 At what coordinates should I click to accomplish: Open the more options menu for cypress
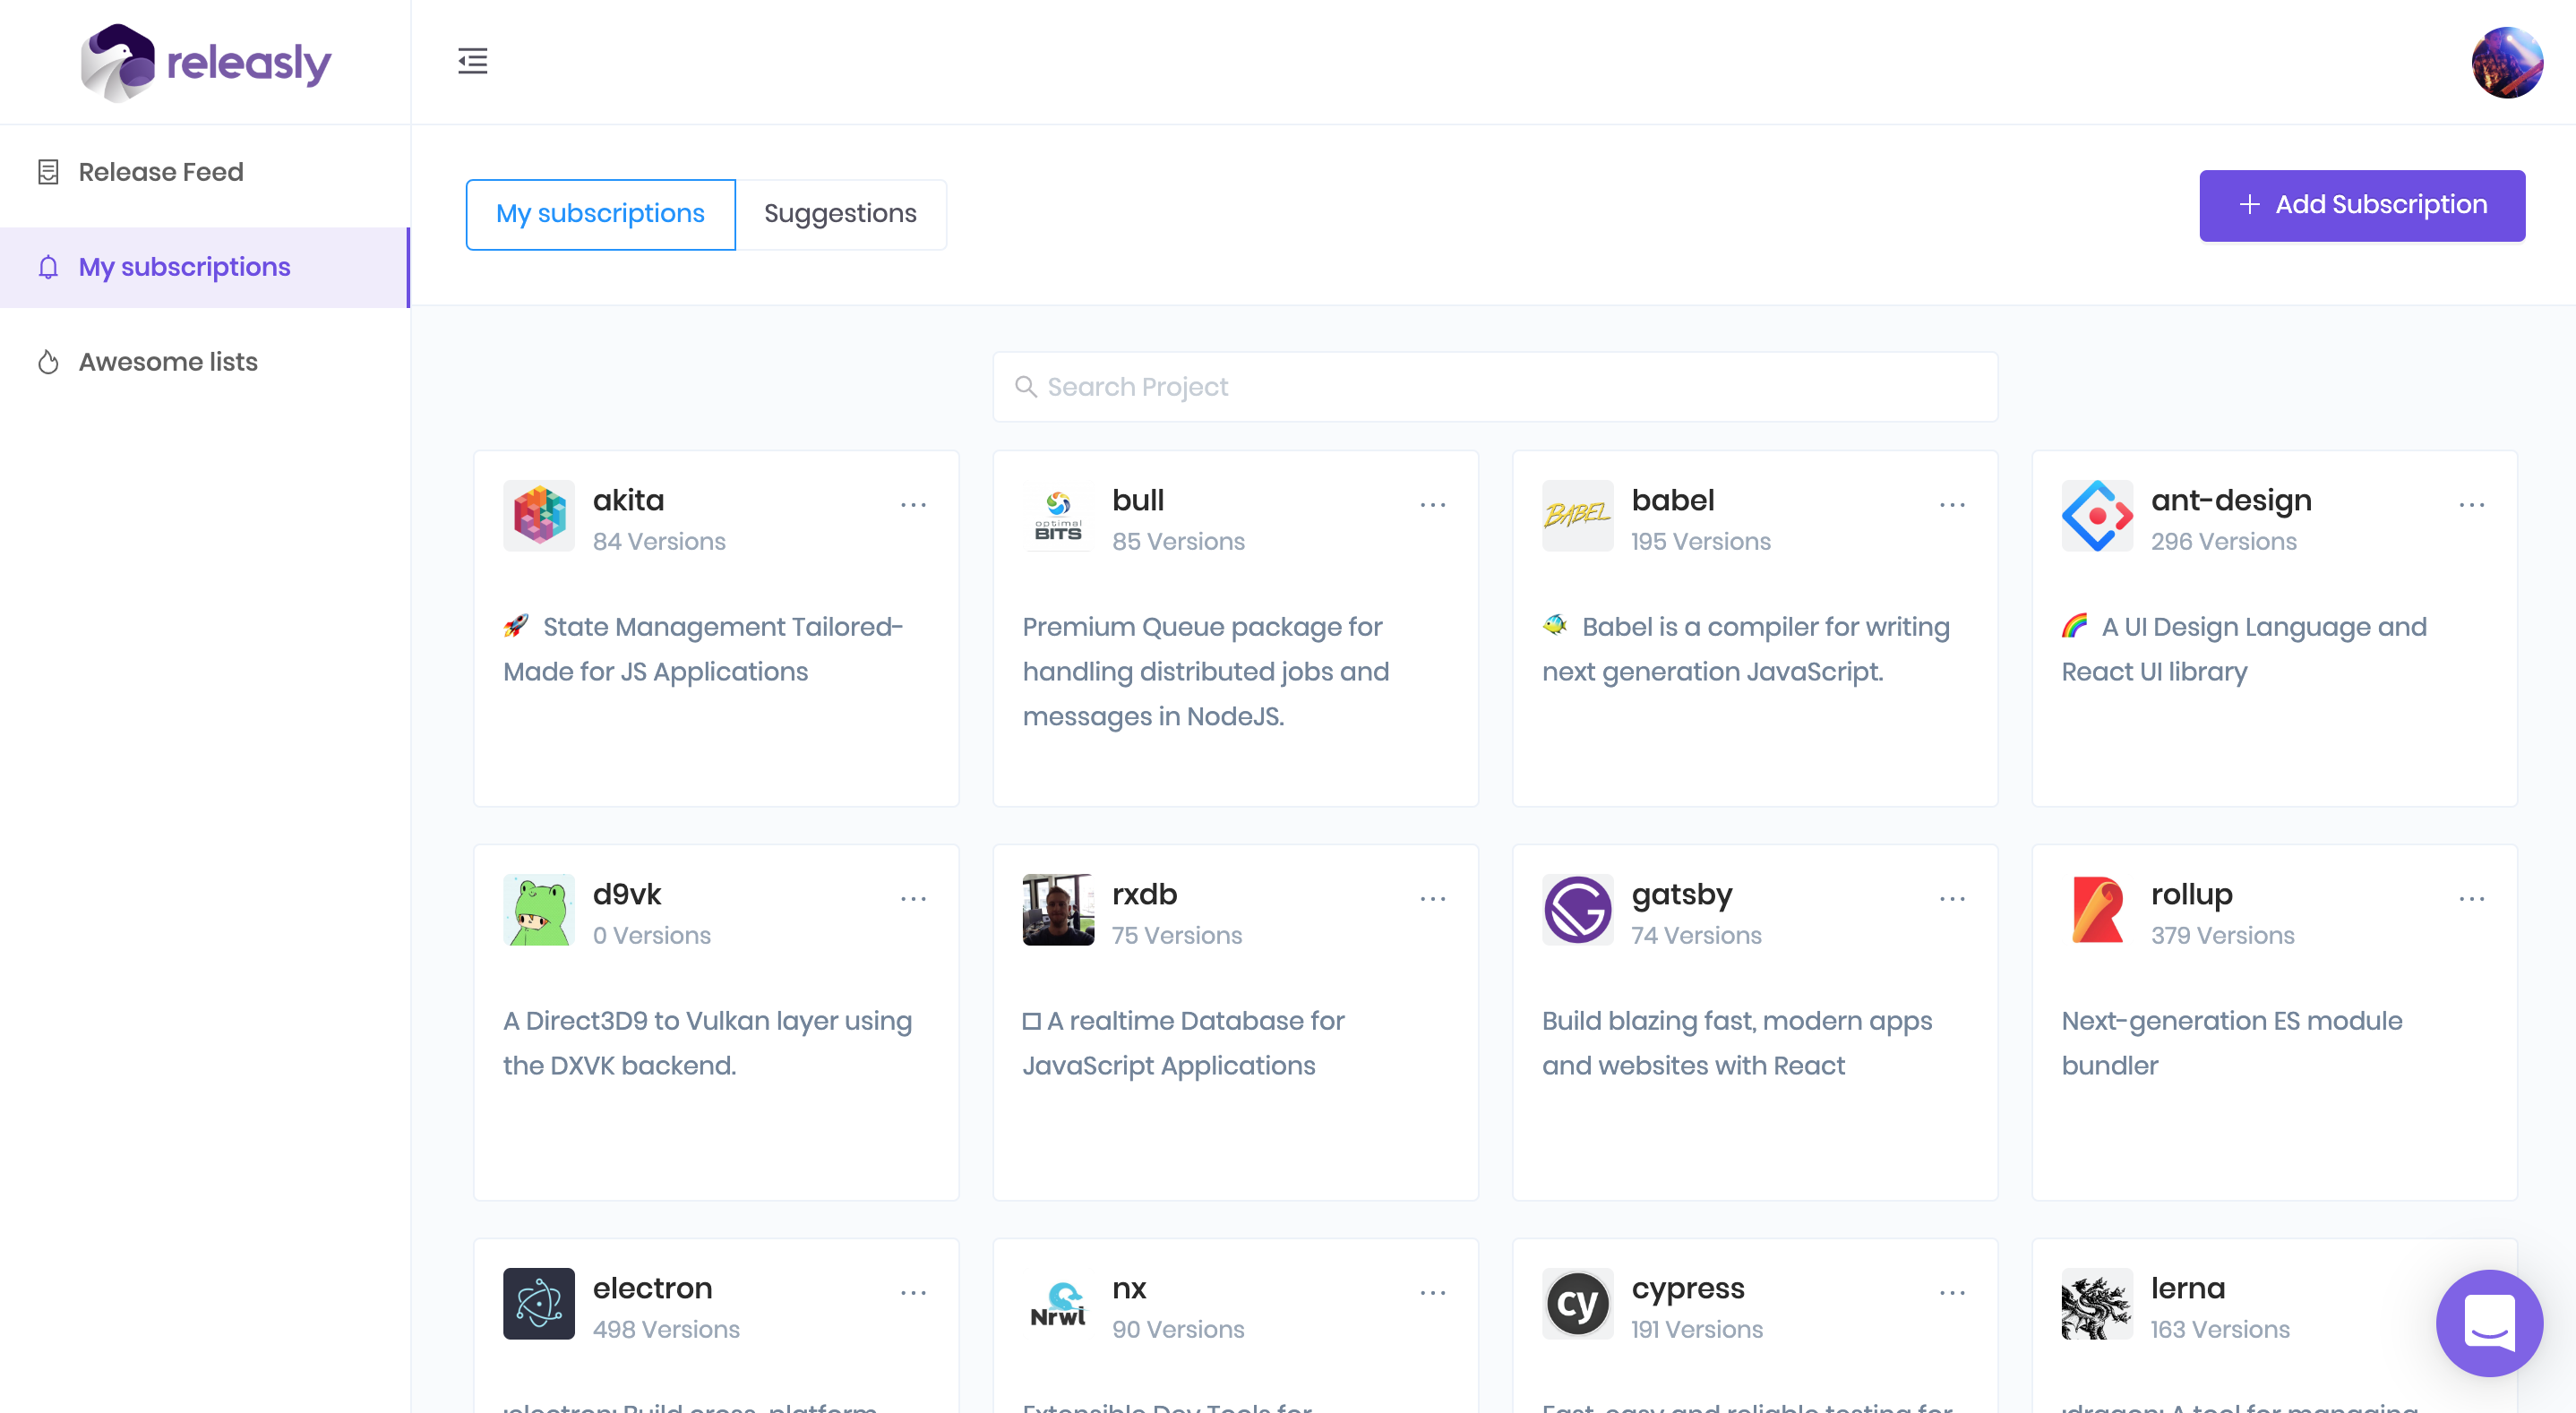(1952, 1293)
